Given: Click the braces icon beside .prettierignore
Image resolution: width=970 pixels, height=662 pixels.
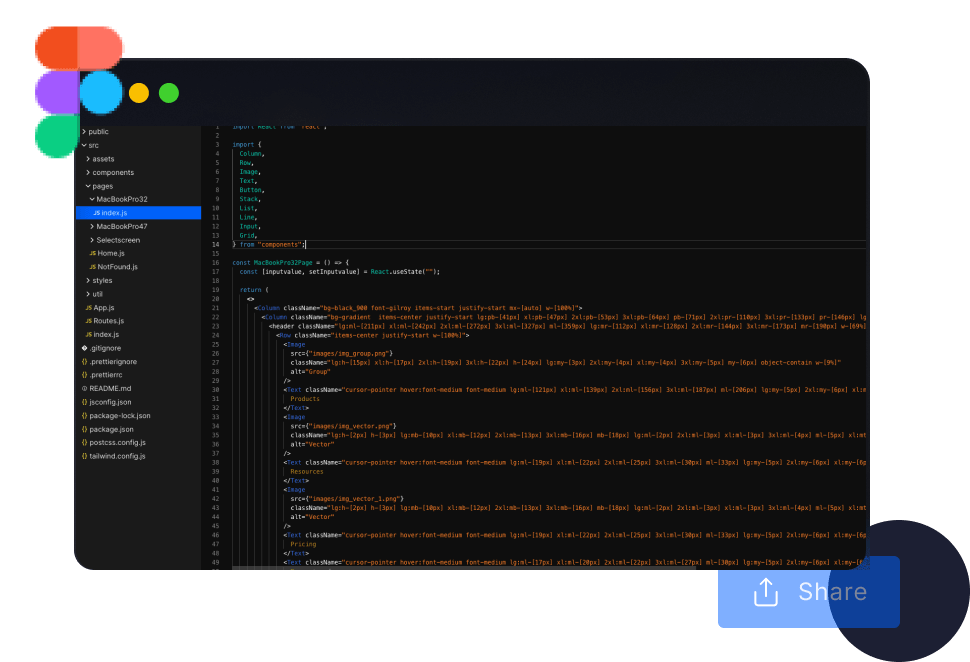Looking at the screenshot, I should [x=85, y=362].
